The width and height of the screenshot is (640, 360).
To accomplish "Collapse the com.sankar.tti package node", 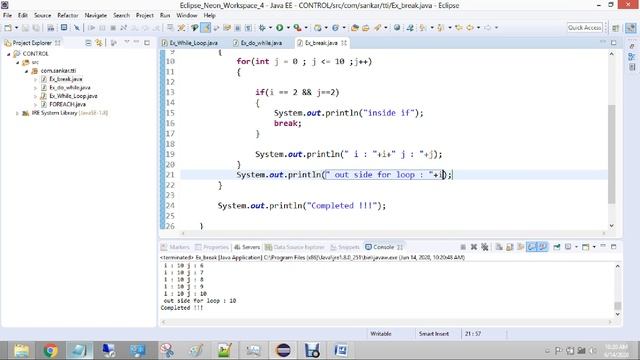I will (27, 71).
